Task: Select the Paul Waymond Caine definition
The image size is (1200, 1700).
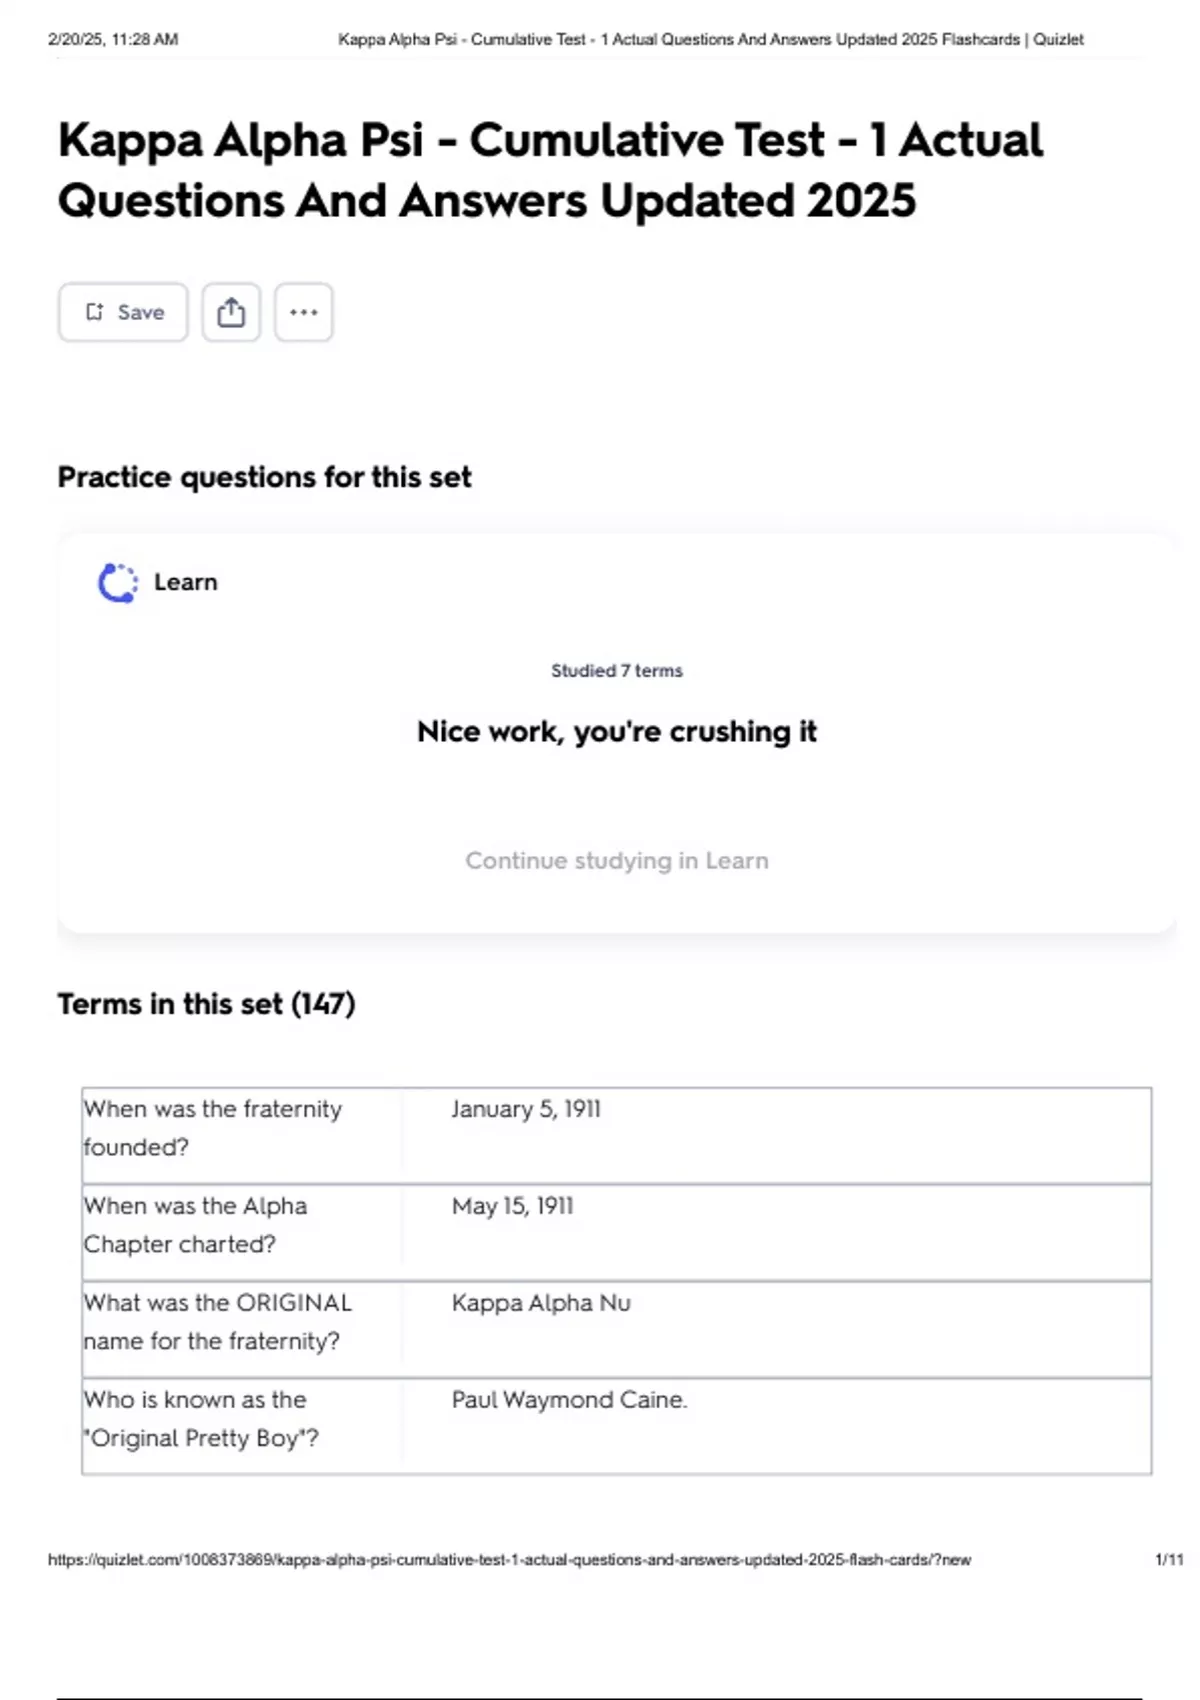Action: tap(569, 1400)
